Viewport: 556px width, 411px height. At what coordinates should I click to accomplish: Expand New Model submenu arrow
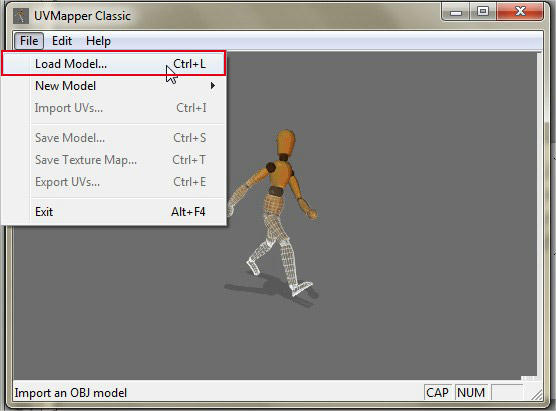click(x=212, y=85)
